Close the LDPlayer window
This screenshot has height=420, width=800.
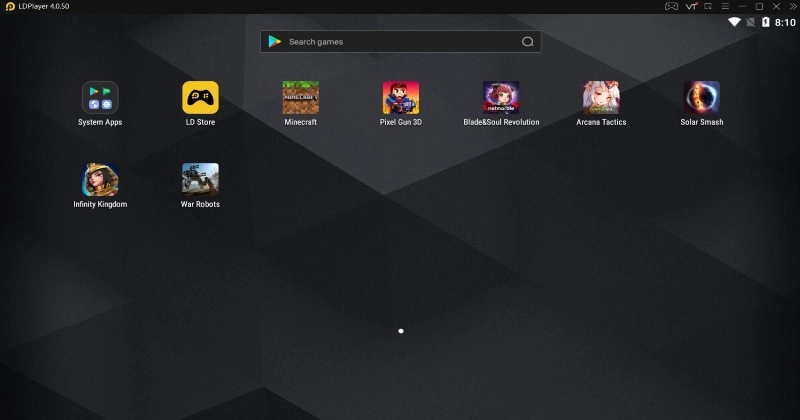click(x=776, y=7)
